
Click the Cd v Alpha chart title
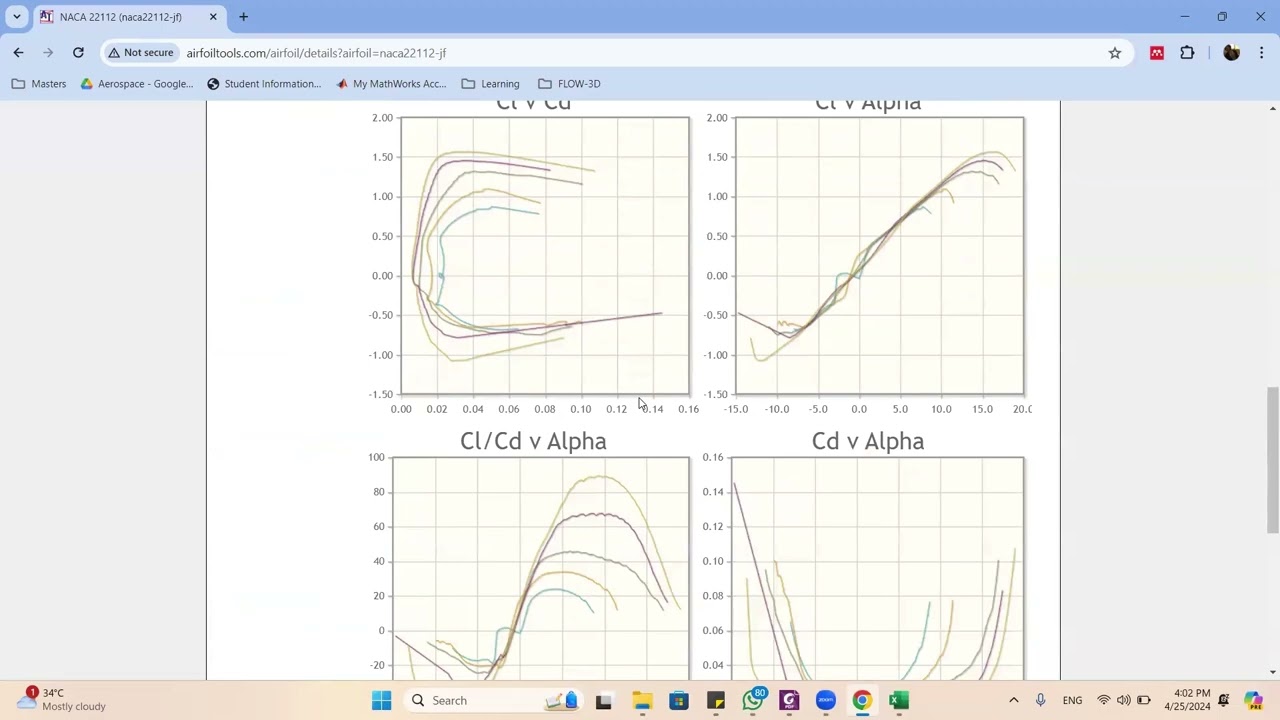(868, 441)
